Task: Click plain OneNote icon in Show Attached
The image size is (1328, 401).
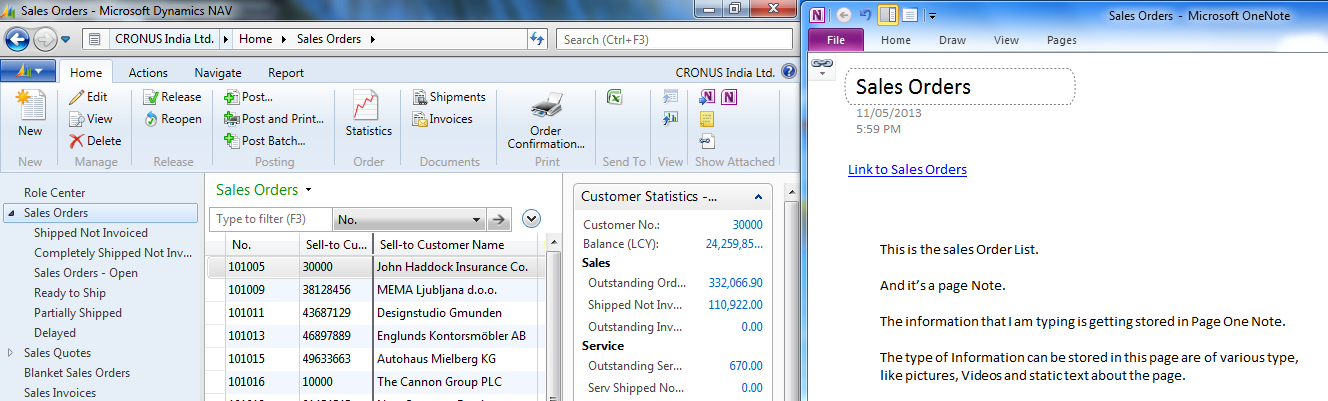Action: pos(729,97)
